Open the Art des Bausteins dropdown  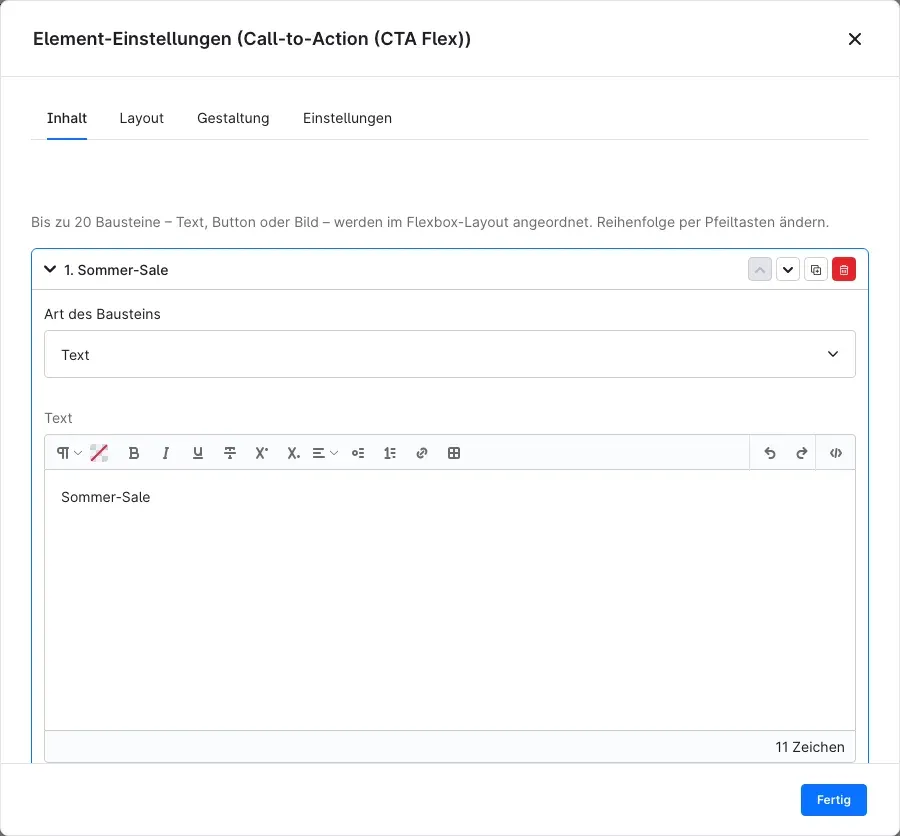[449, 354]
